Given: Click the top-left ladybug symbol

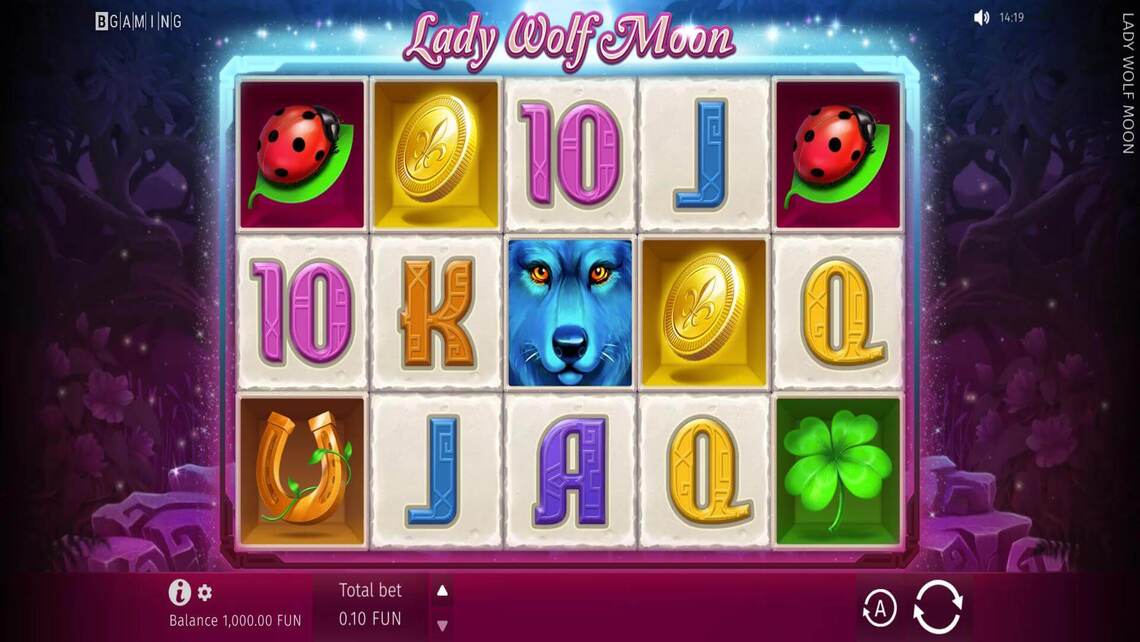Looking at the screenshot, I should click(302, 155).
